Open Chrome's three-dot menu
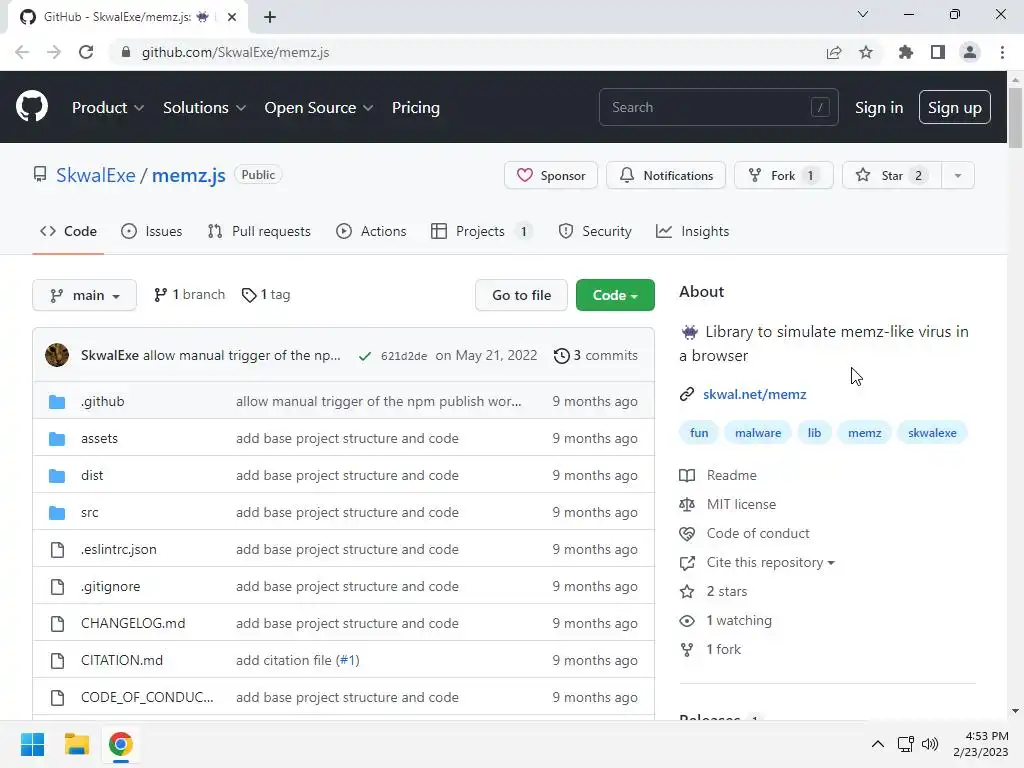This screenshot has width=1024, height=768. click(1002, 52)
